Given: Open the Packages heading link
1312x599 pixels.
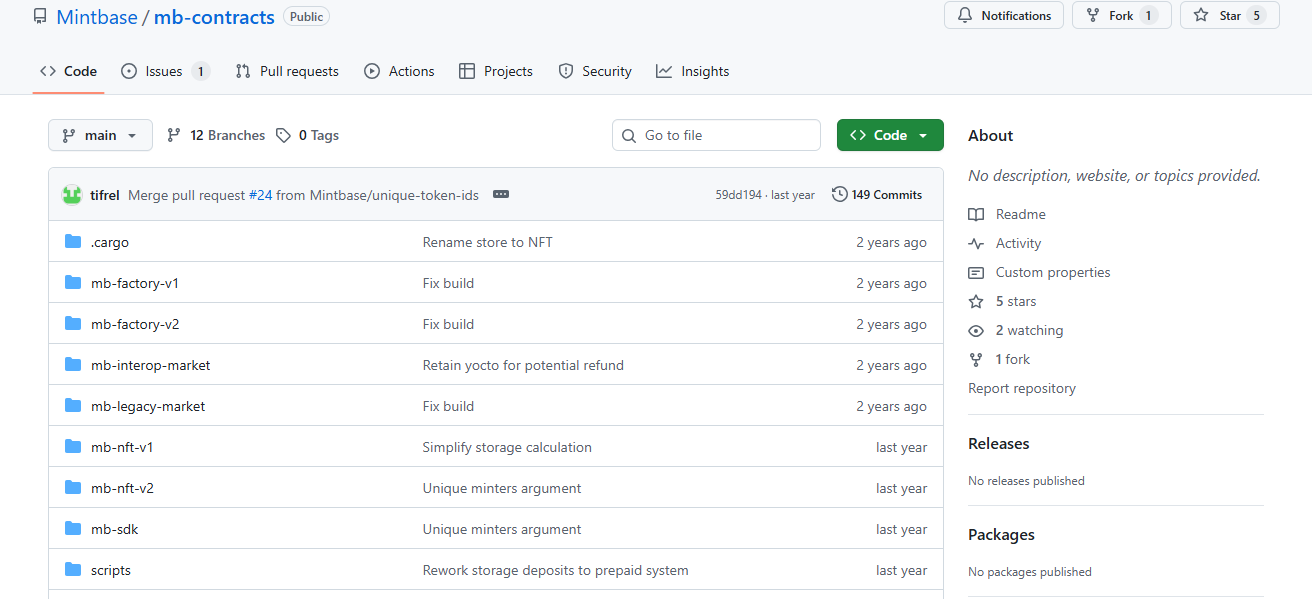Looking at the screenshot, I should 1001,535.
